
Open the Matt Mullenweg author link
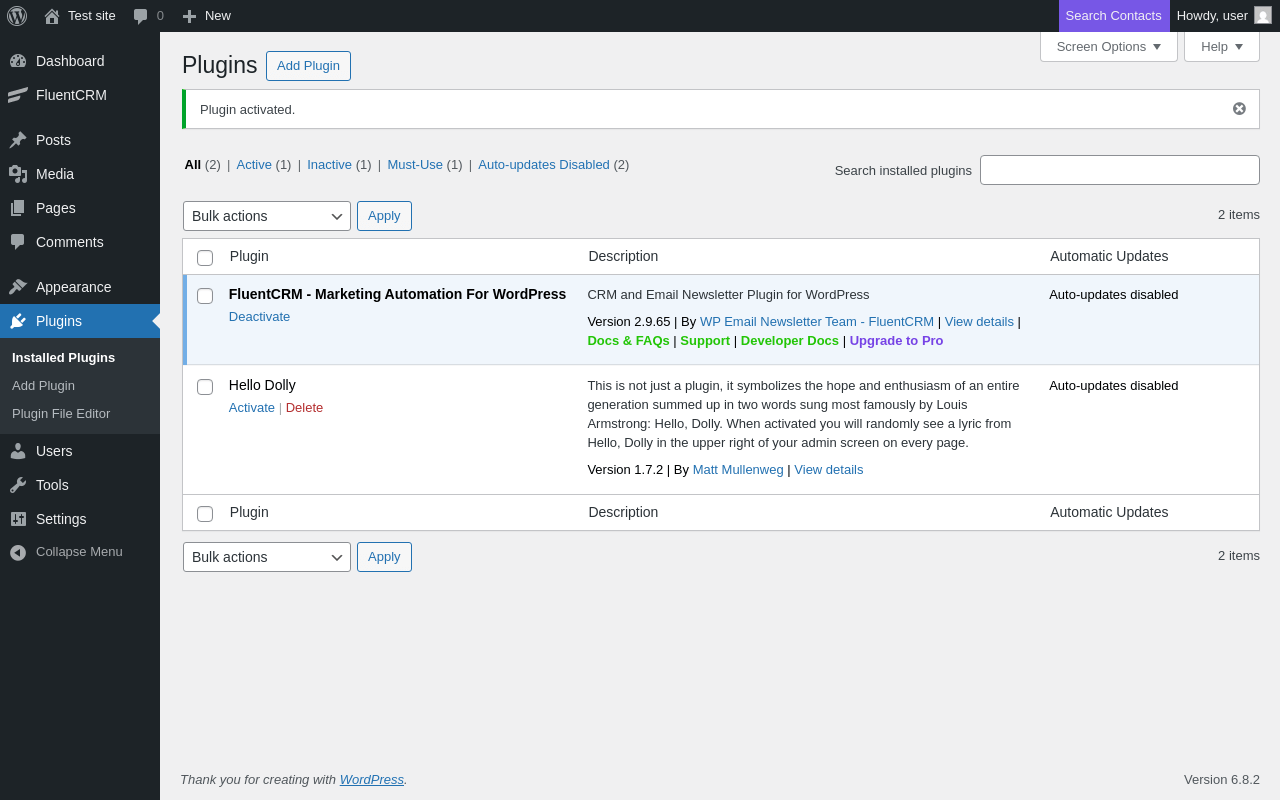click(x=738, y=470)
